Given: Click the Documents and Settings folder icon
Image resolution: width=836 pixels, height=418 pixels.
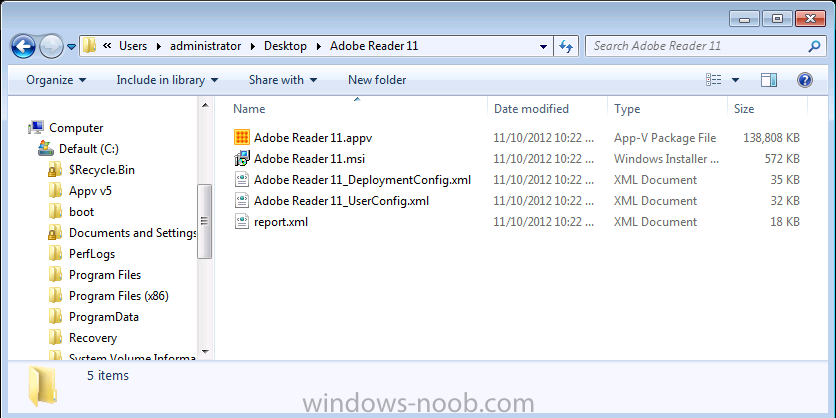Looking at the screenshot, I should point(55,233).
